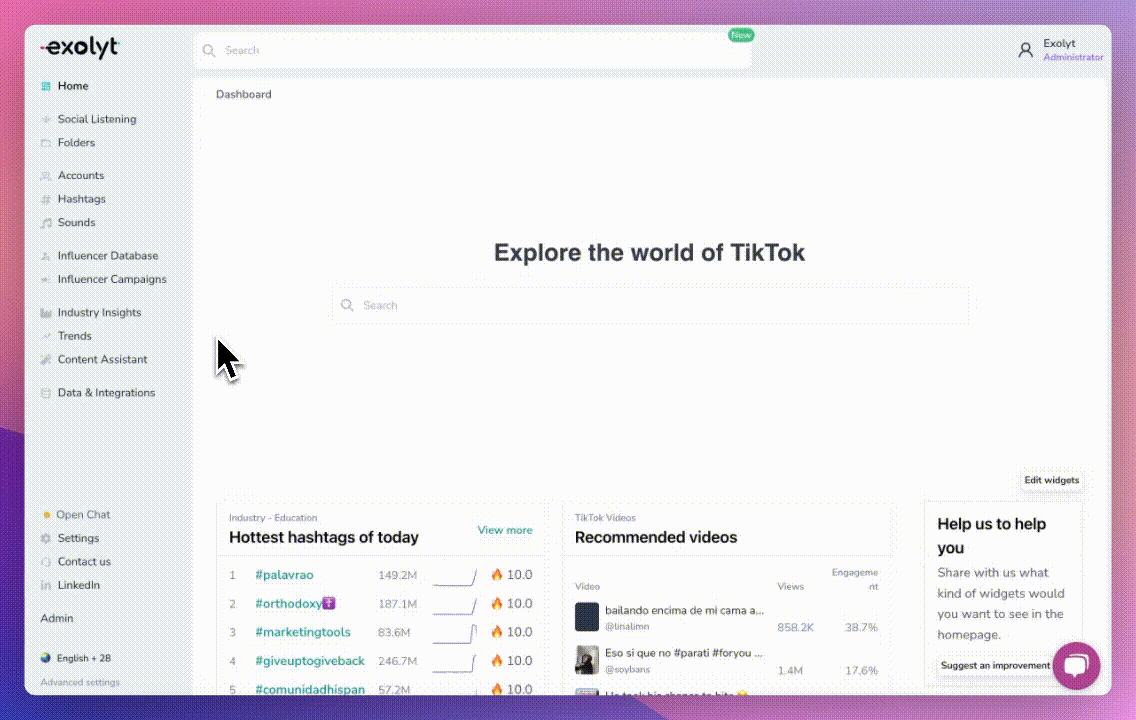Click the Trends line icon
The height and width of the screenshot is (720, 1136).
pos(46,336)
